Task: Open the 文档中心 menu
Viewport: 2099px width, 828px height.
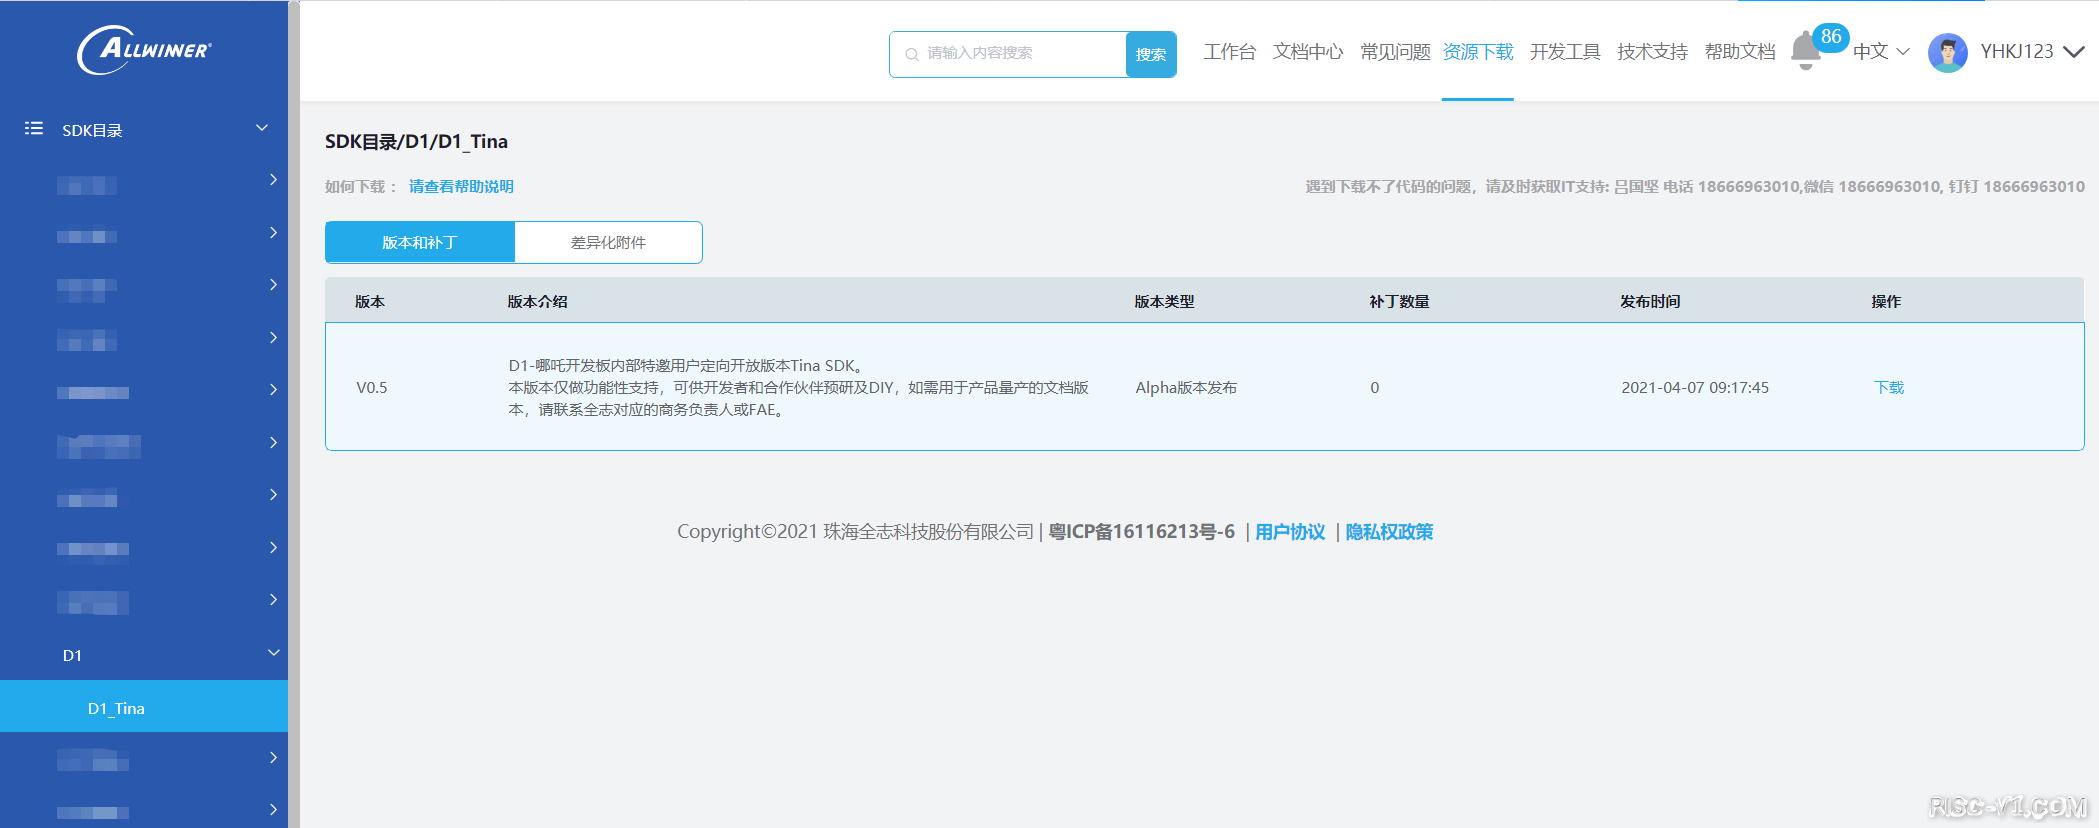Action: point(1307,52)
